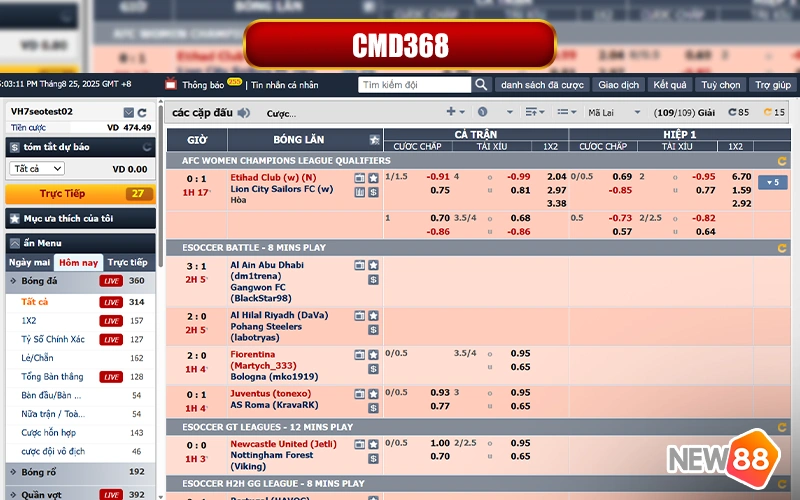
Task: Click the dollar icon on Al Ain Abu Dhabi row
Action: (x=373, y=280)
